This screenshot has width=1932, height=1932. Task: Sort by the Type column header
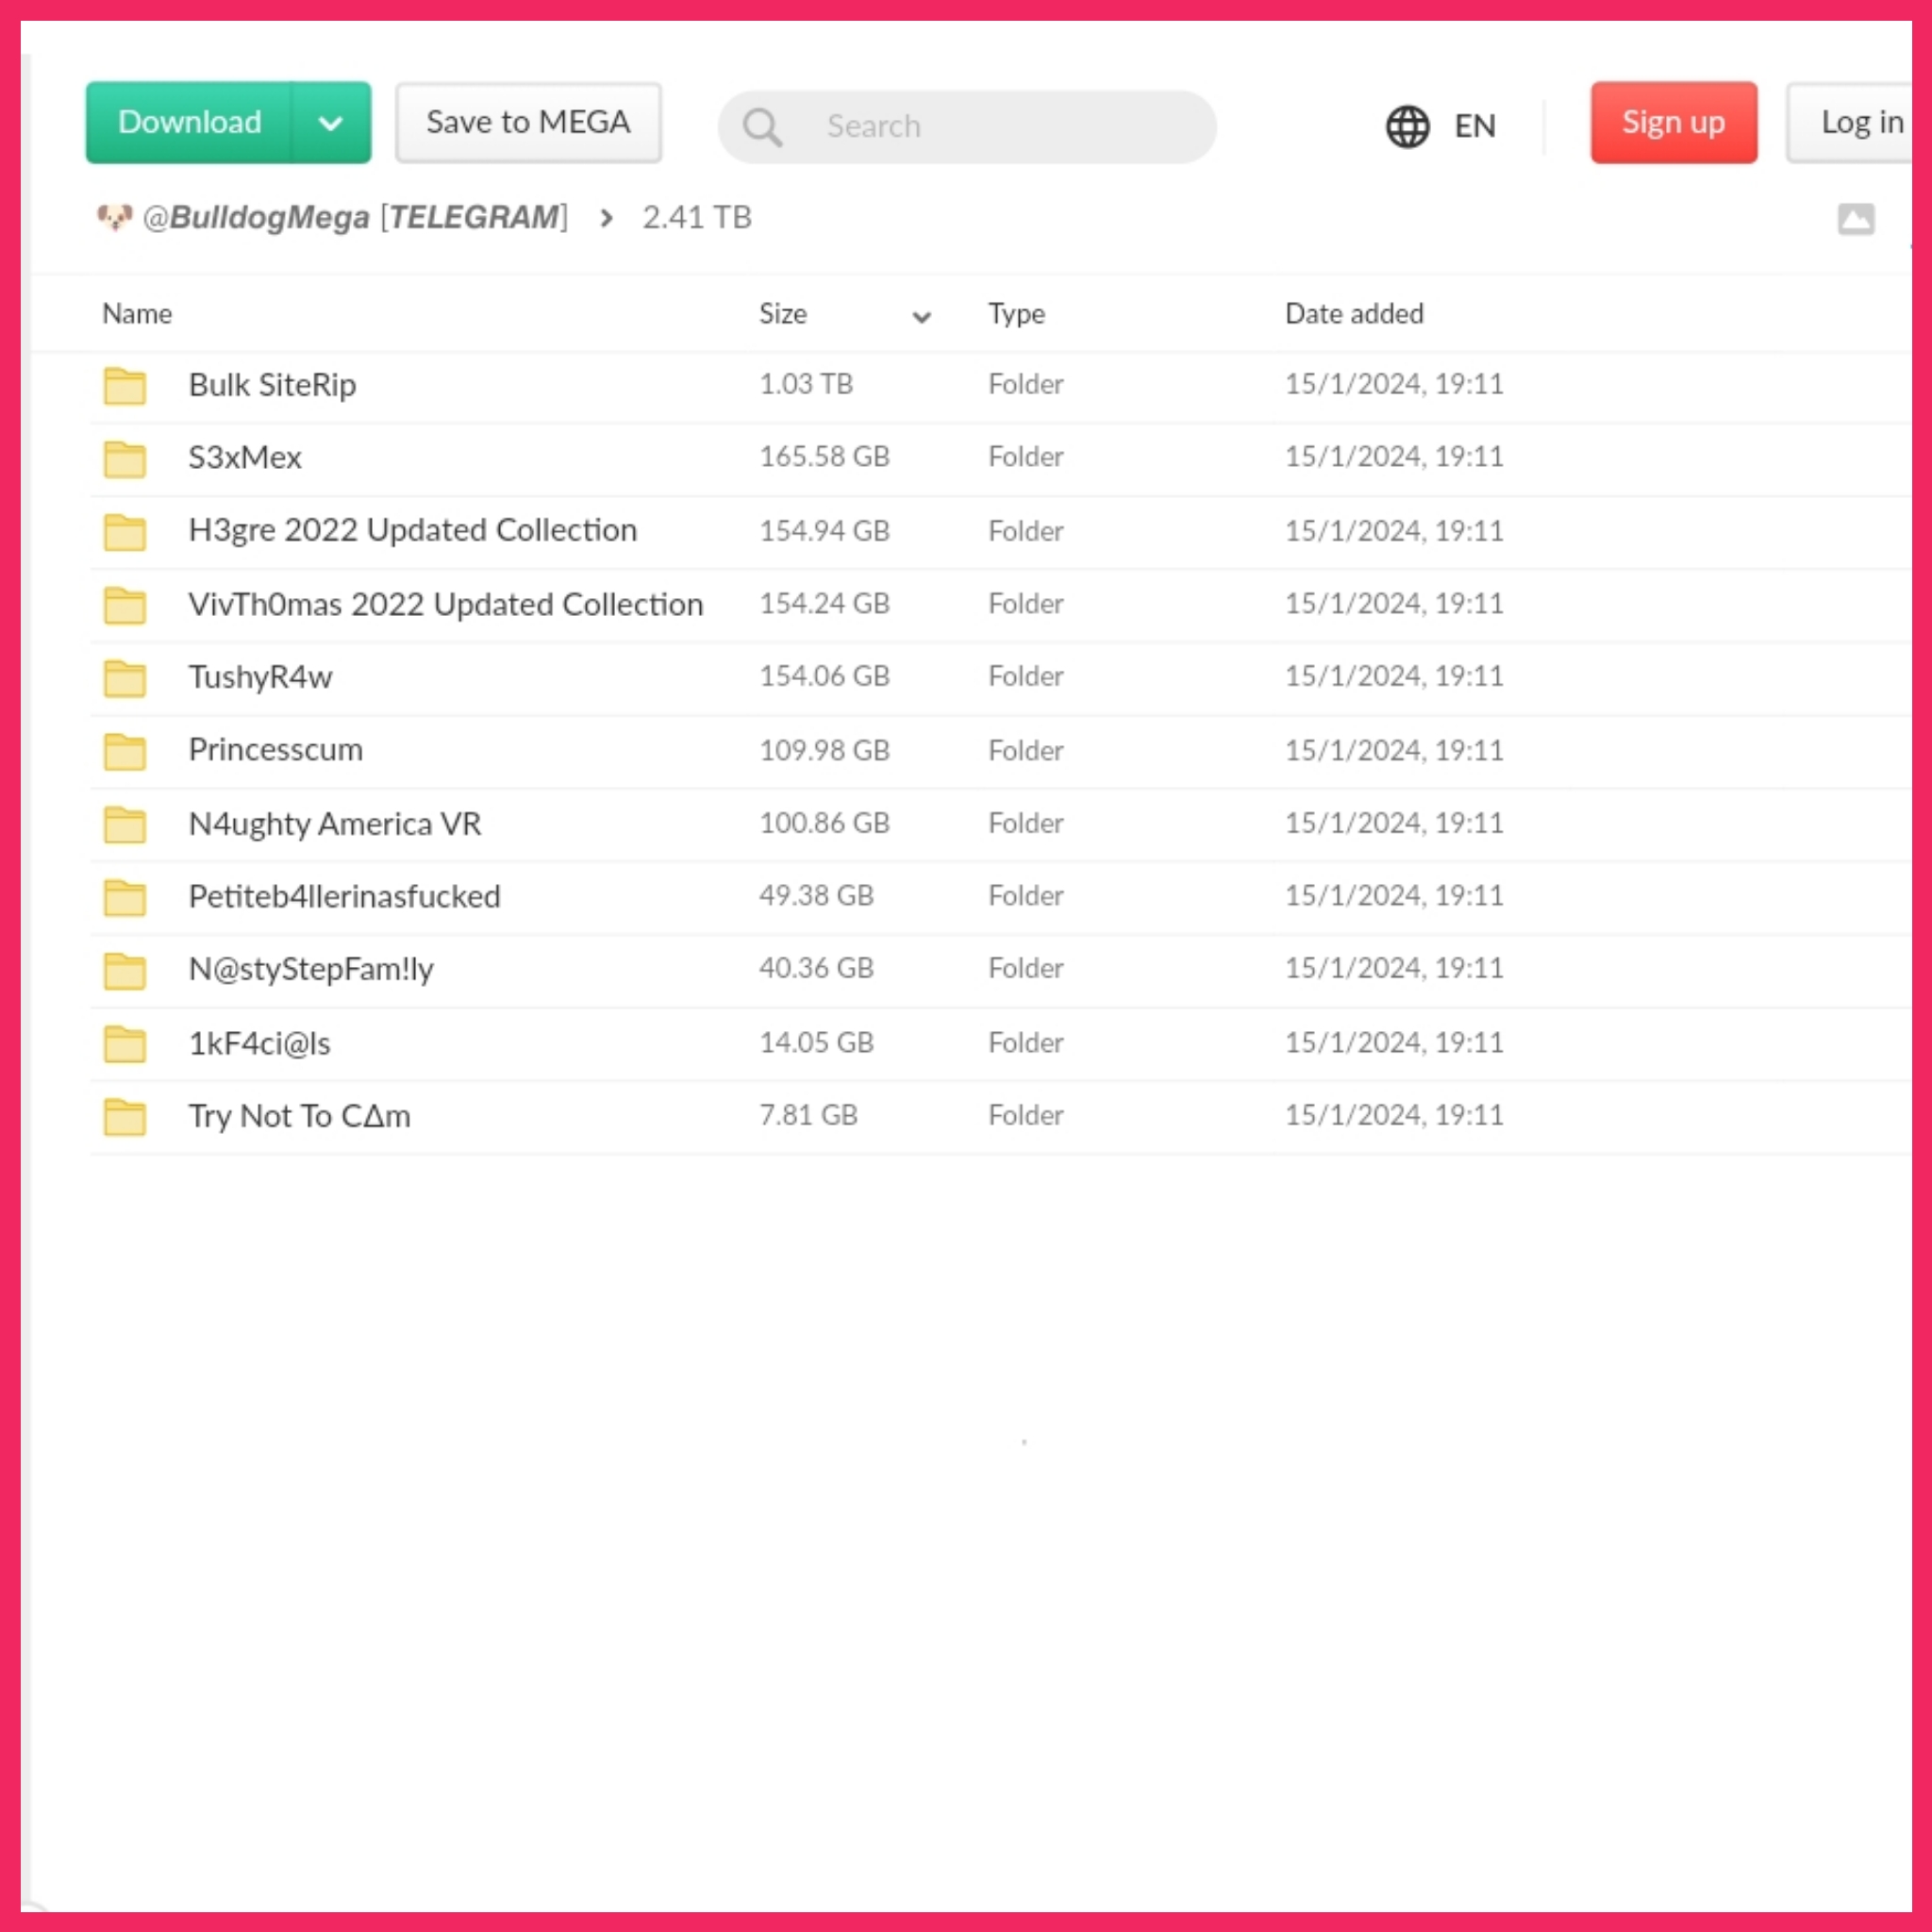(x=1017, y=314)
